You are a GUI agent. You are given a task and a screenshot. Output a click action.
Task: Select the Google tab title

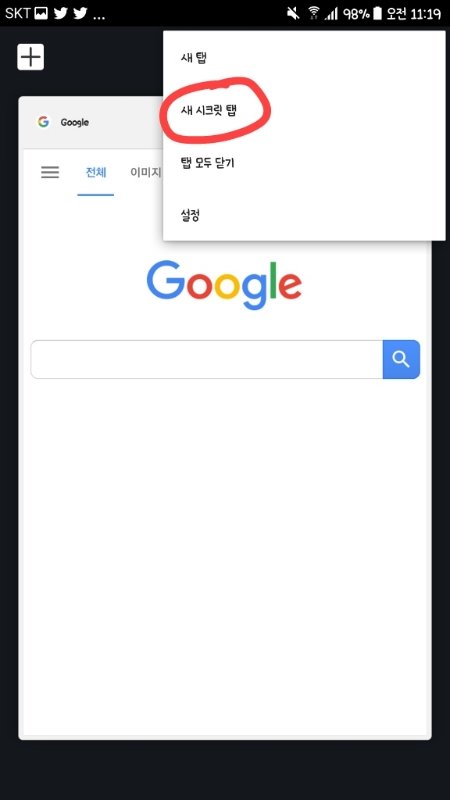[74, 122]
